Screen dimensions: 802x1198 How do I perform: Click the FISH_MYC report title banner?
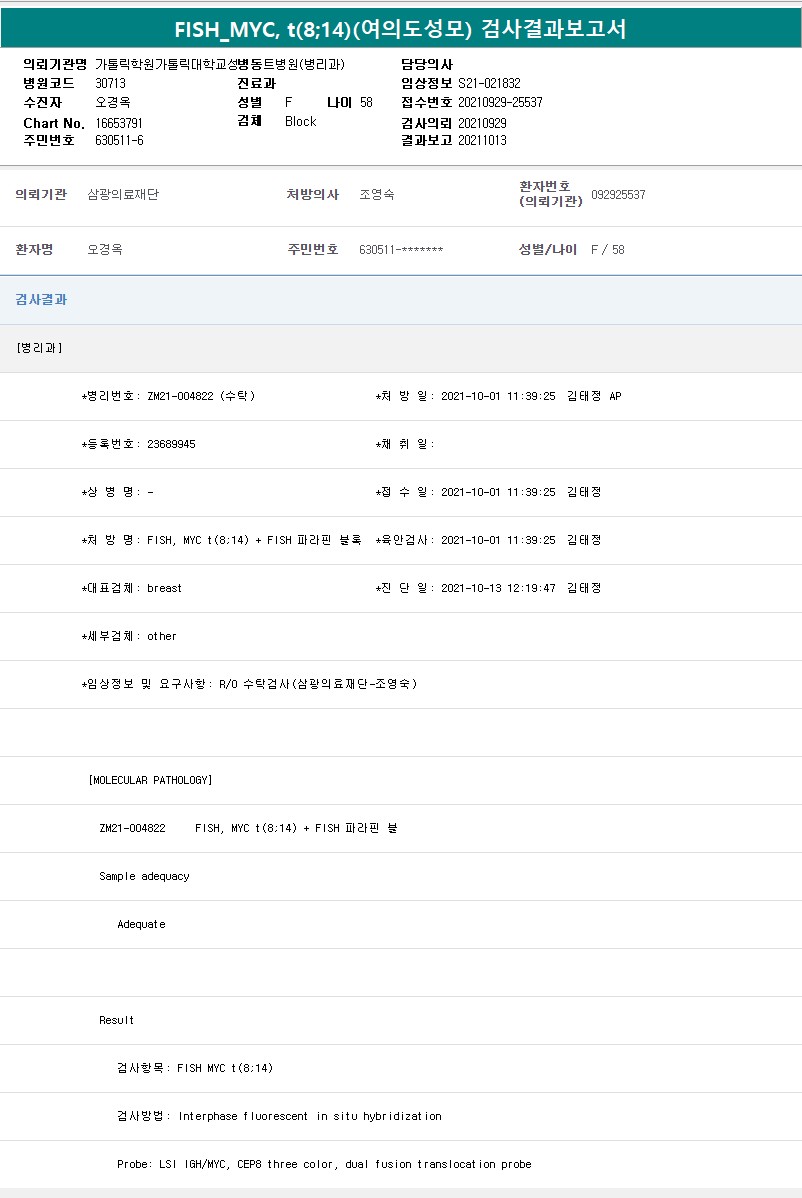click(400, 29)
